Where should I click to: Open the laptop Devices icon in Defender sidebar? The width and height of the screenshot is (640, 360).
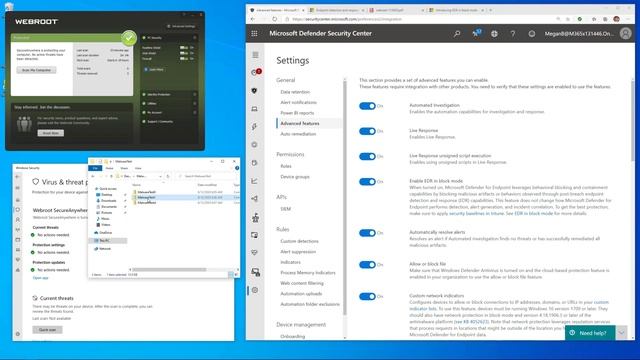click(x=255, y=109)
